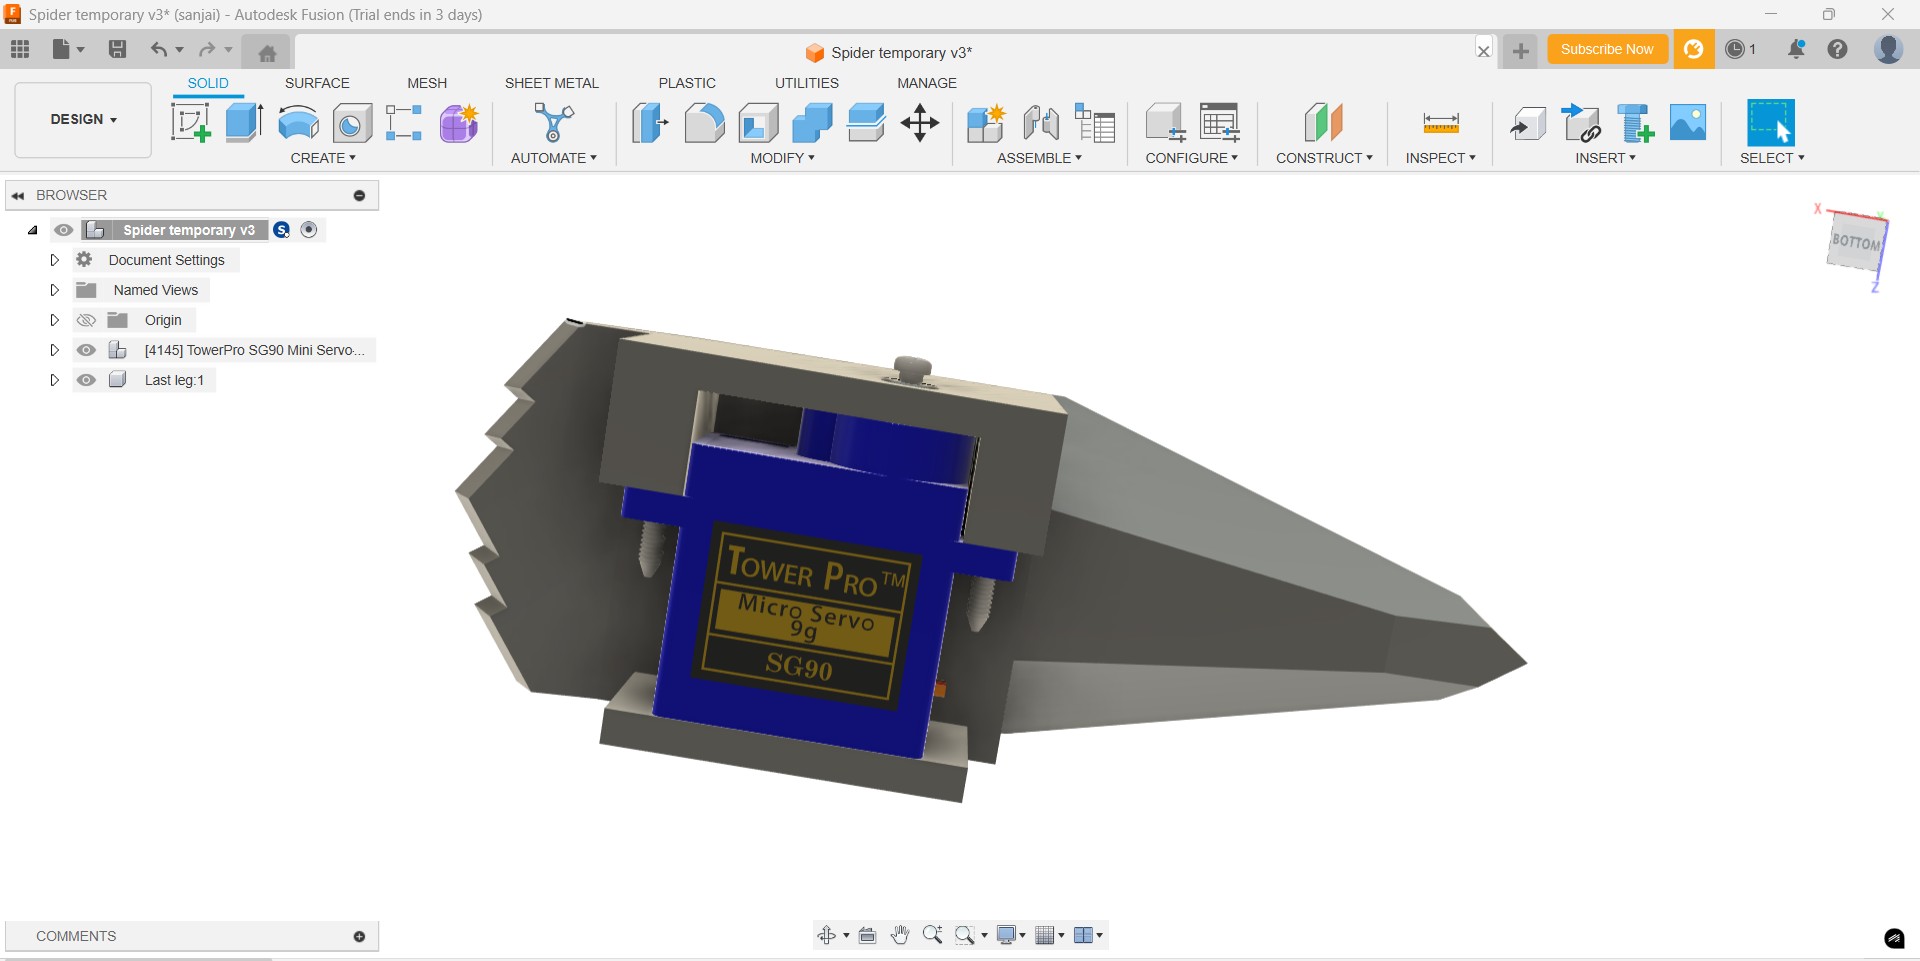
Task: Open the Automated Modeling tool
Action: tap(554, 123)
